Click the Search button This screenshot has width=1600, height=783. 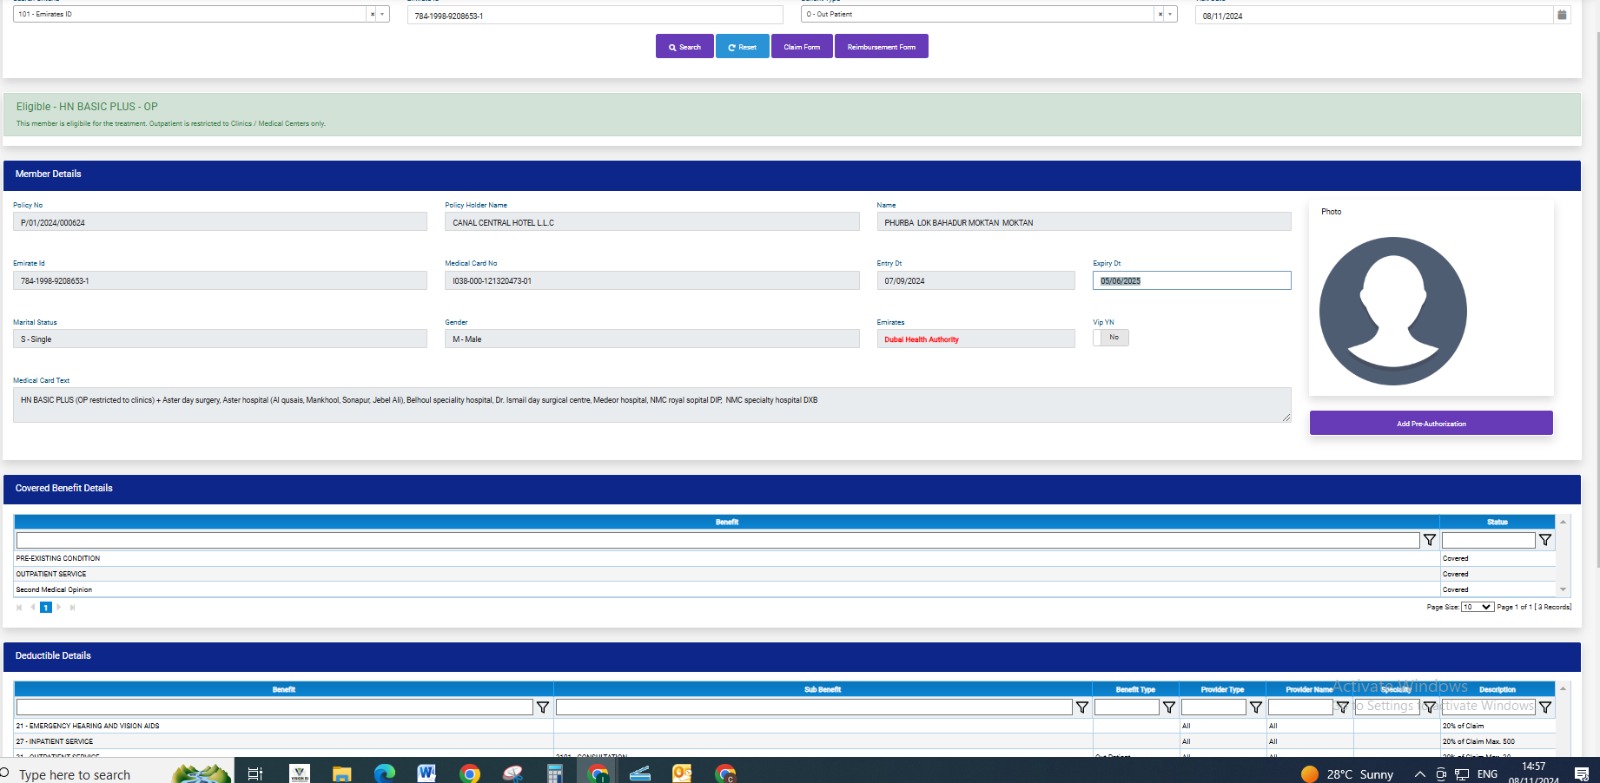(685, 47)
